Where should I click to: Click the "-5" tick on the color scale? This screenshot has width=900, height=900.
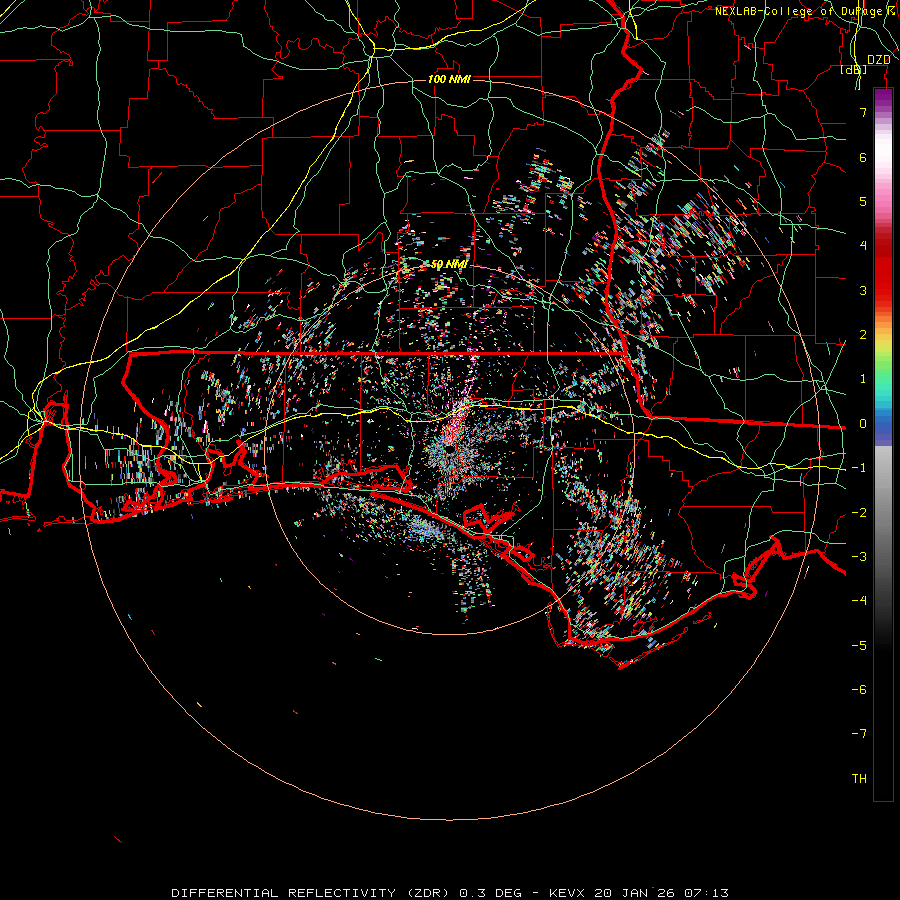pyautogui.click(x=859, y=646)
